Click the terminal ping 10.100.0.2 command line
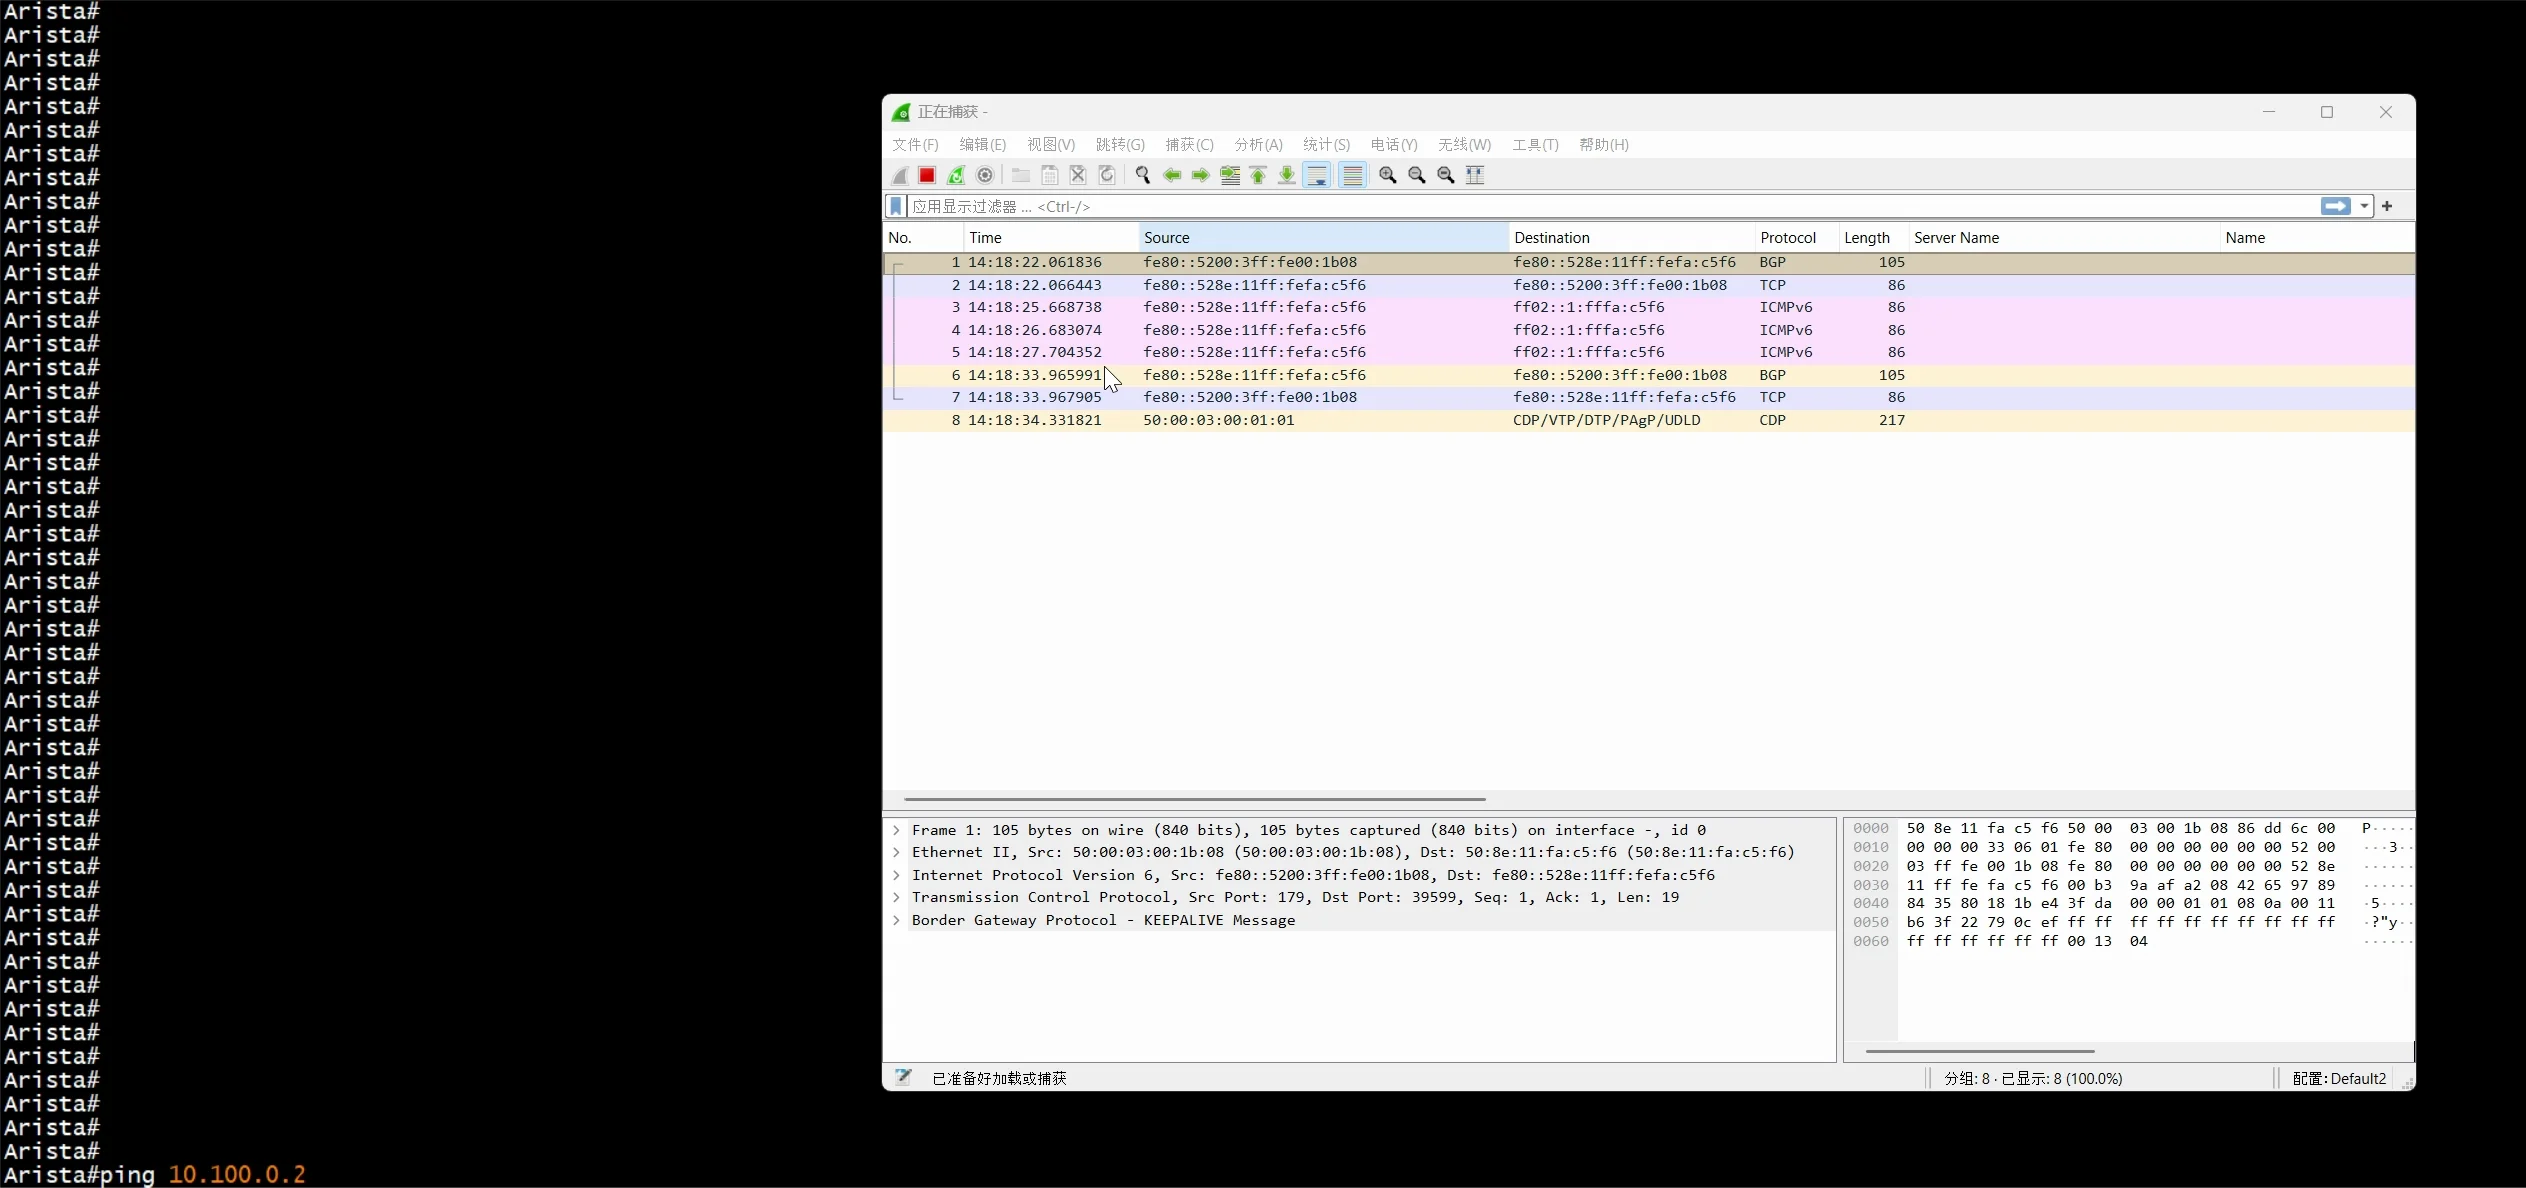This screenshot has width=2526, height=1188. coord(154,1174)
